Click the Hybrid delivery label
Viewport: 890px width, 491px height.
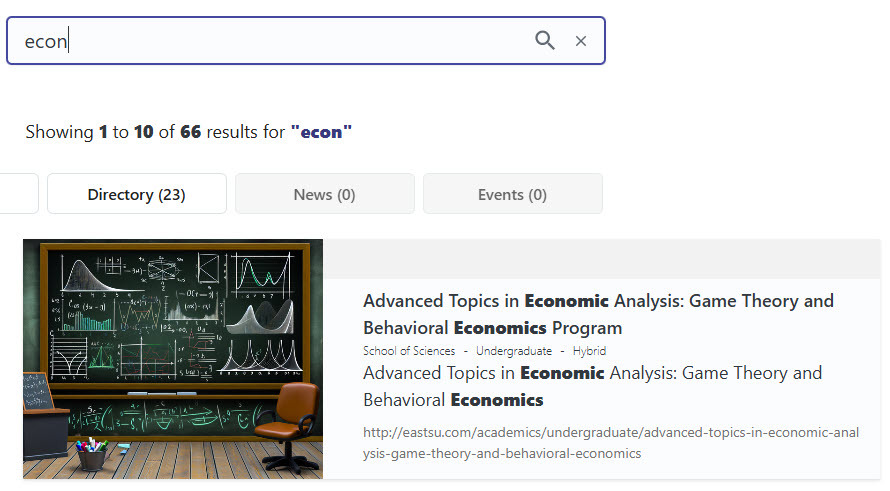pos(589,351)
